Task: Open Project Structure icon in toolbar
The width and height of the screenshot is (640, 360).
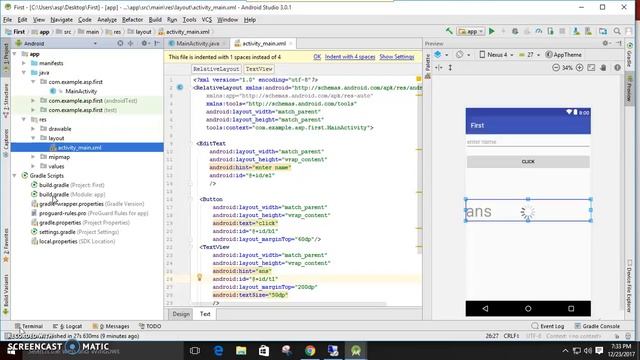Action: [x=603, y=31]
